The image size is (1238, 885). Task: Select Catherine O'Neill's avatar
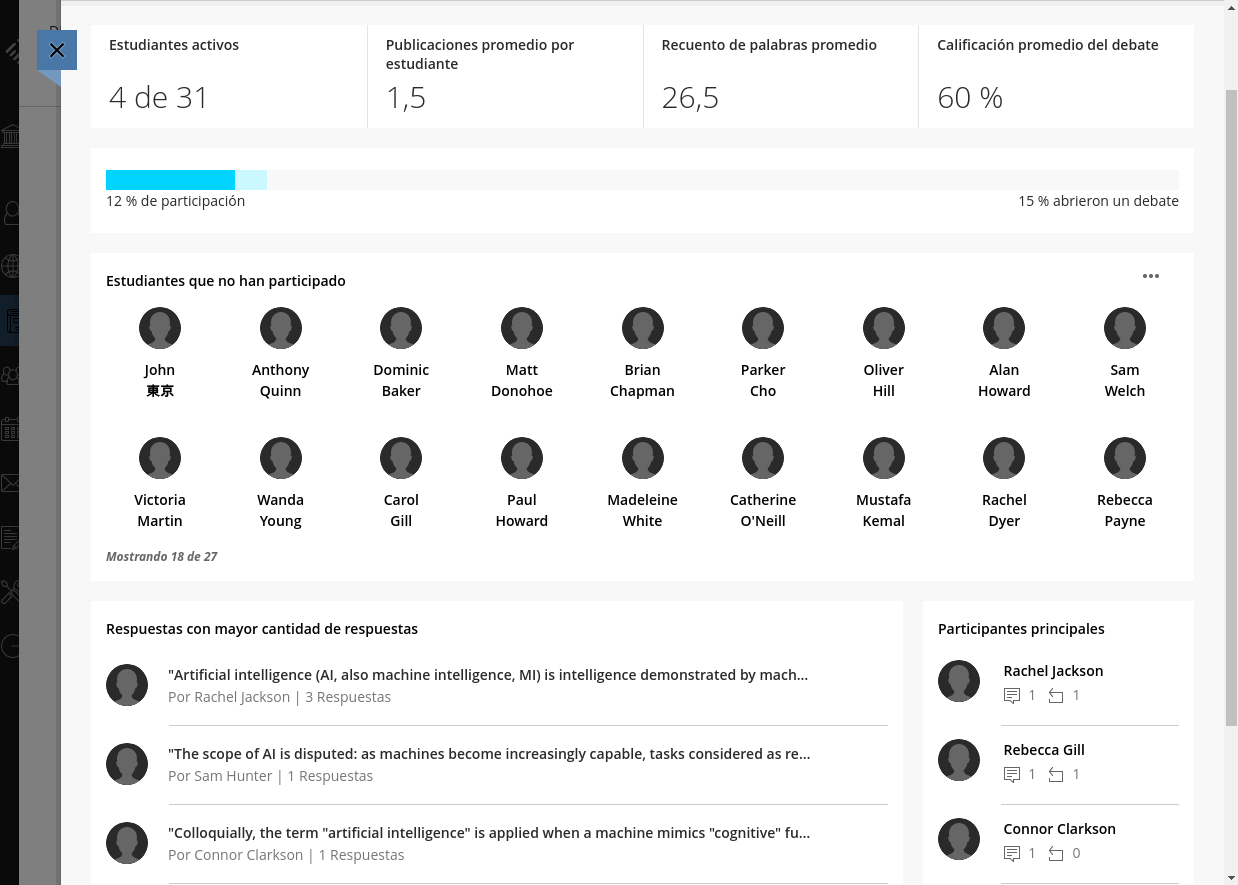coord(763,458)
